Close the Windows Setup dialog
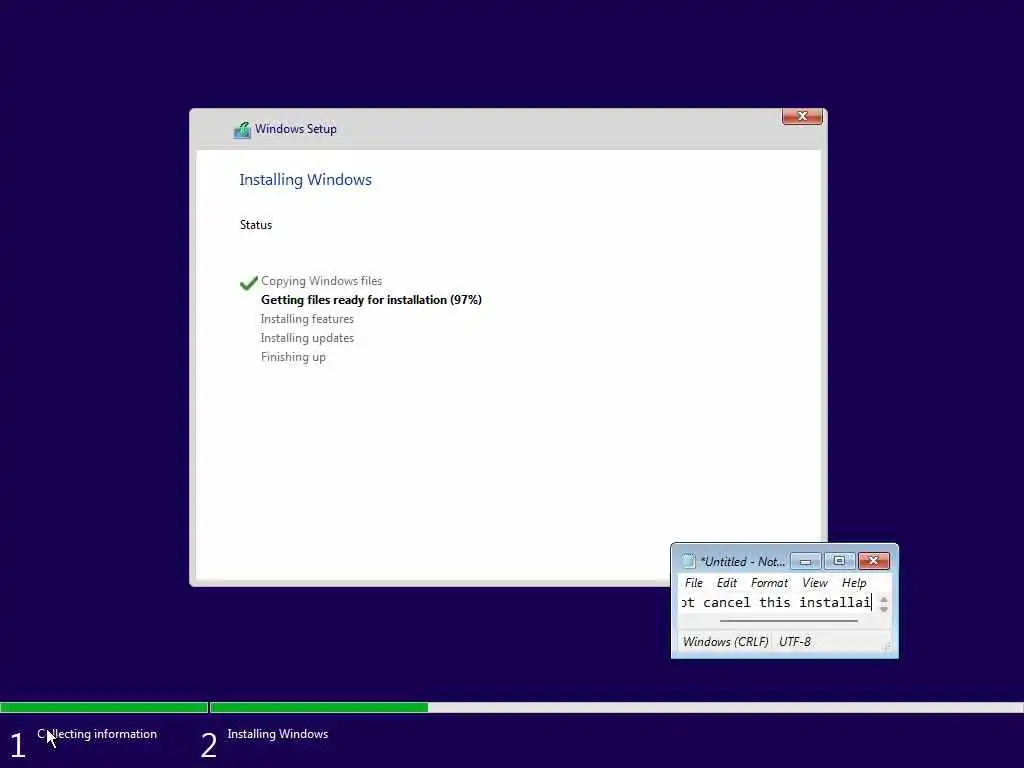Image resolution: width=1024 pixels, height=768 pixels. [x=802, y=116]
